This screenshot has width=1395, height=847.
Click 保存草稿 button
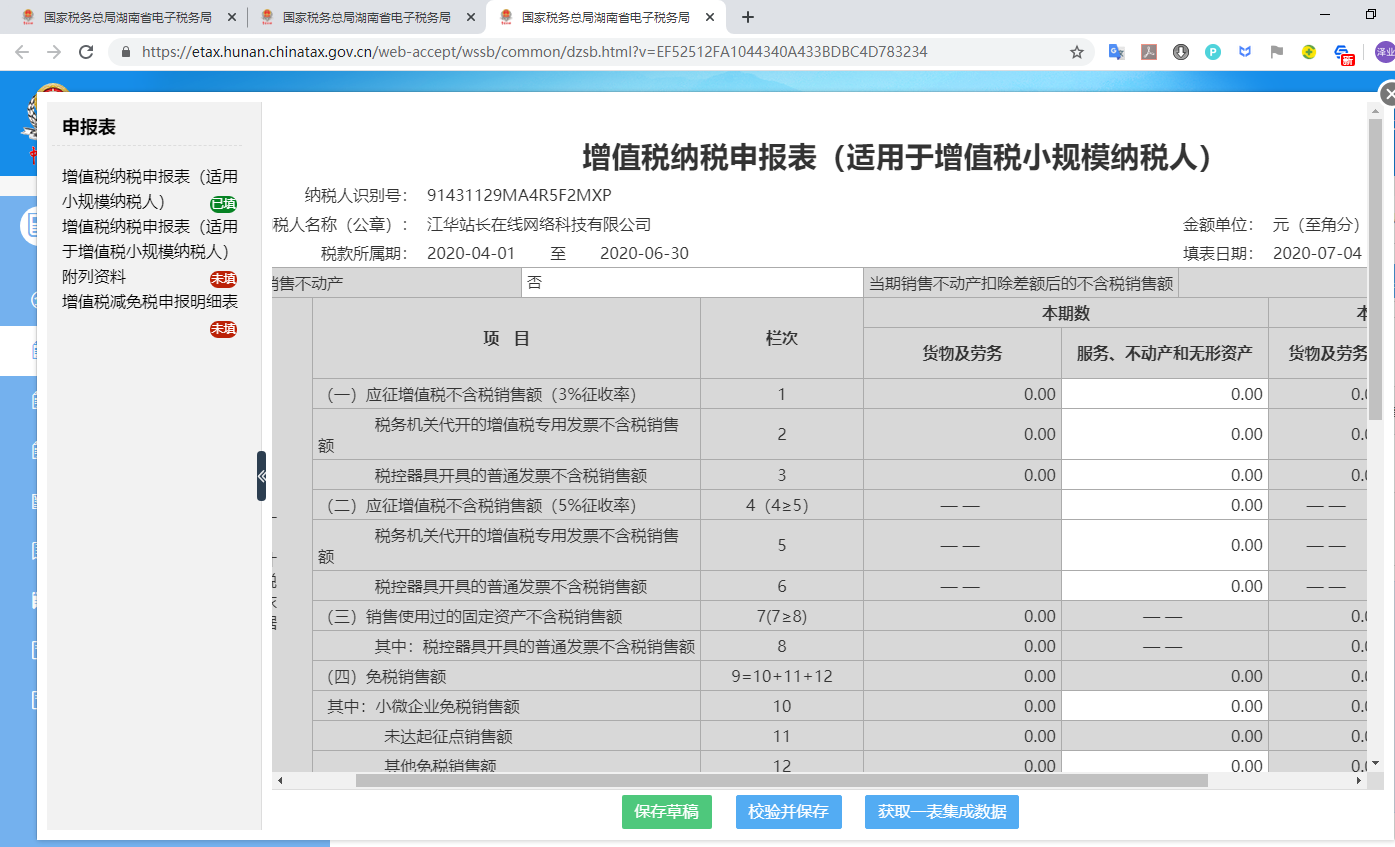(666, 812)
